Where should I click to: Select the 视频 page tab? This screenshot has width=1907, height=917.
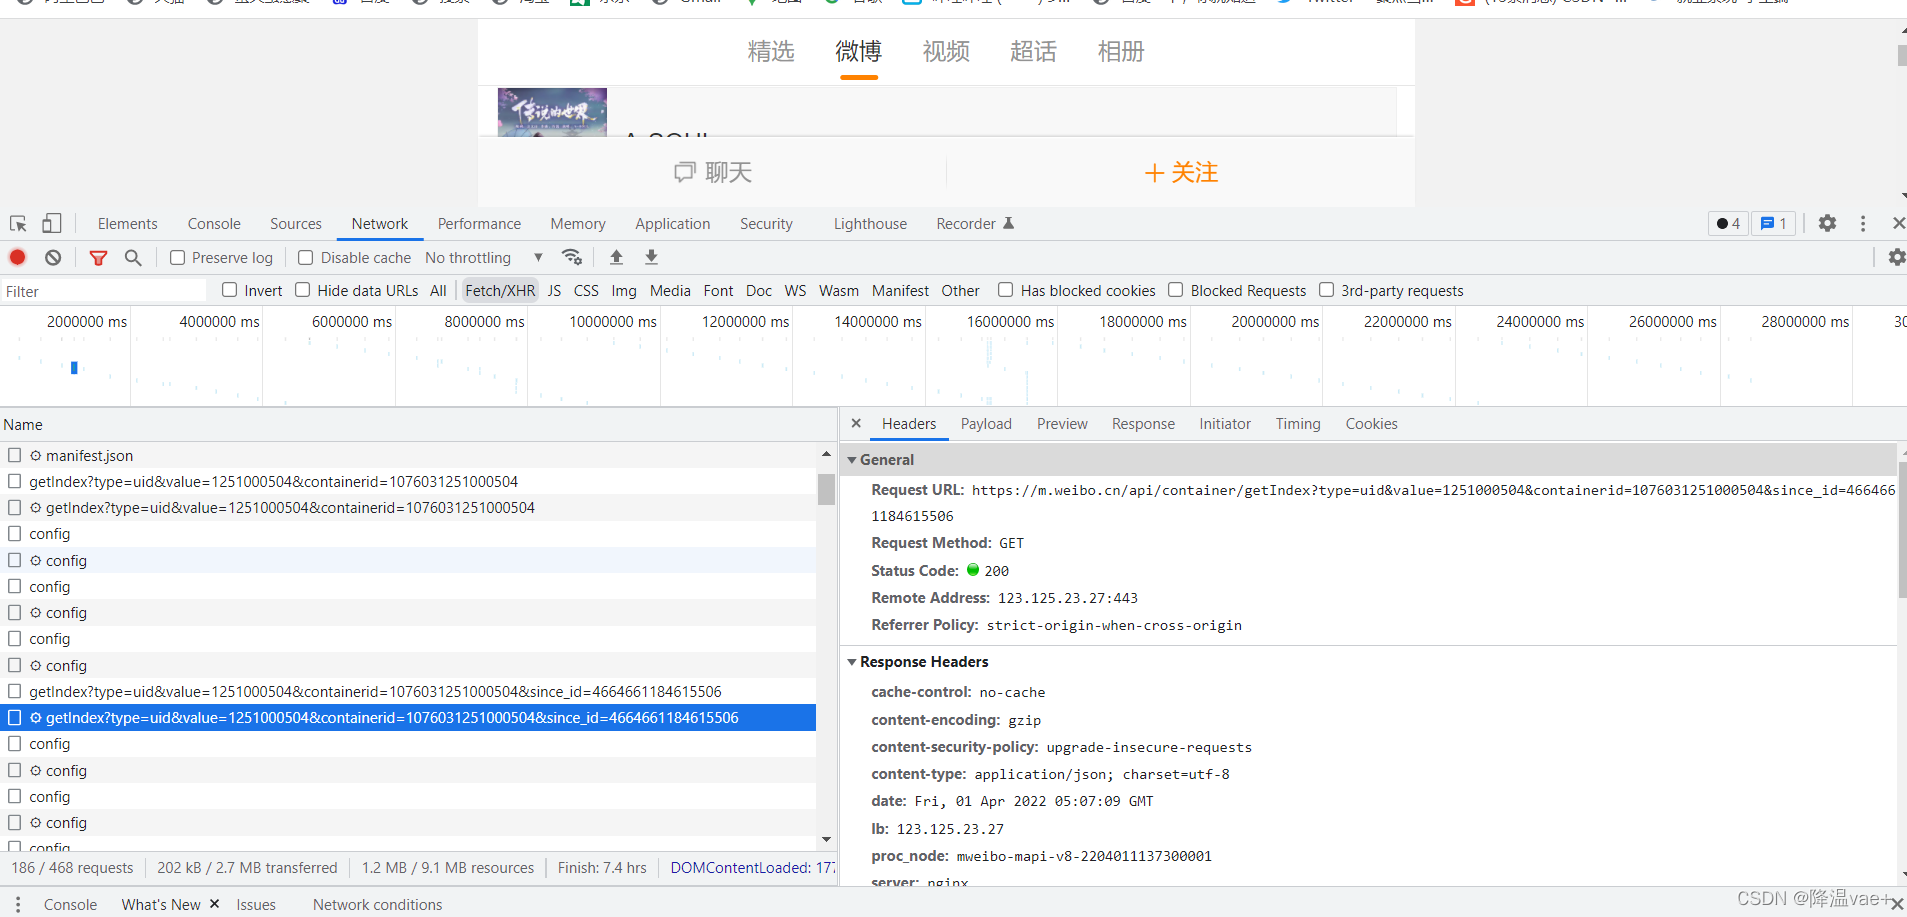point(946,51)
